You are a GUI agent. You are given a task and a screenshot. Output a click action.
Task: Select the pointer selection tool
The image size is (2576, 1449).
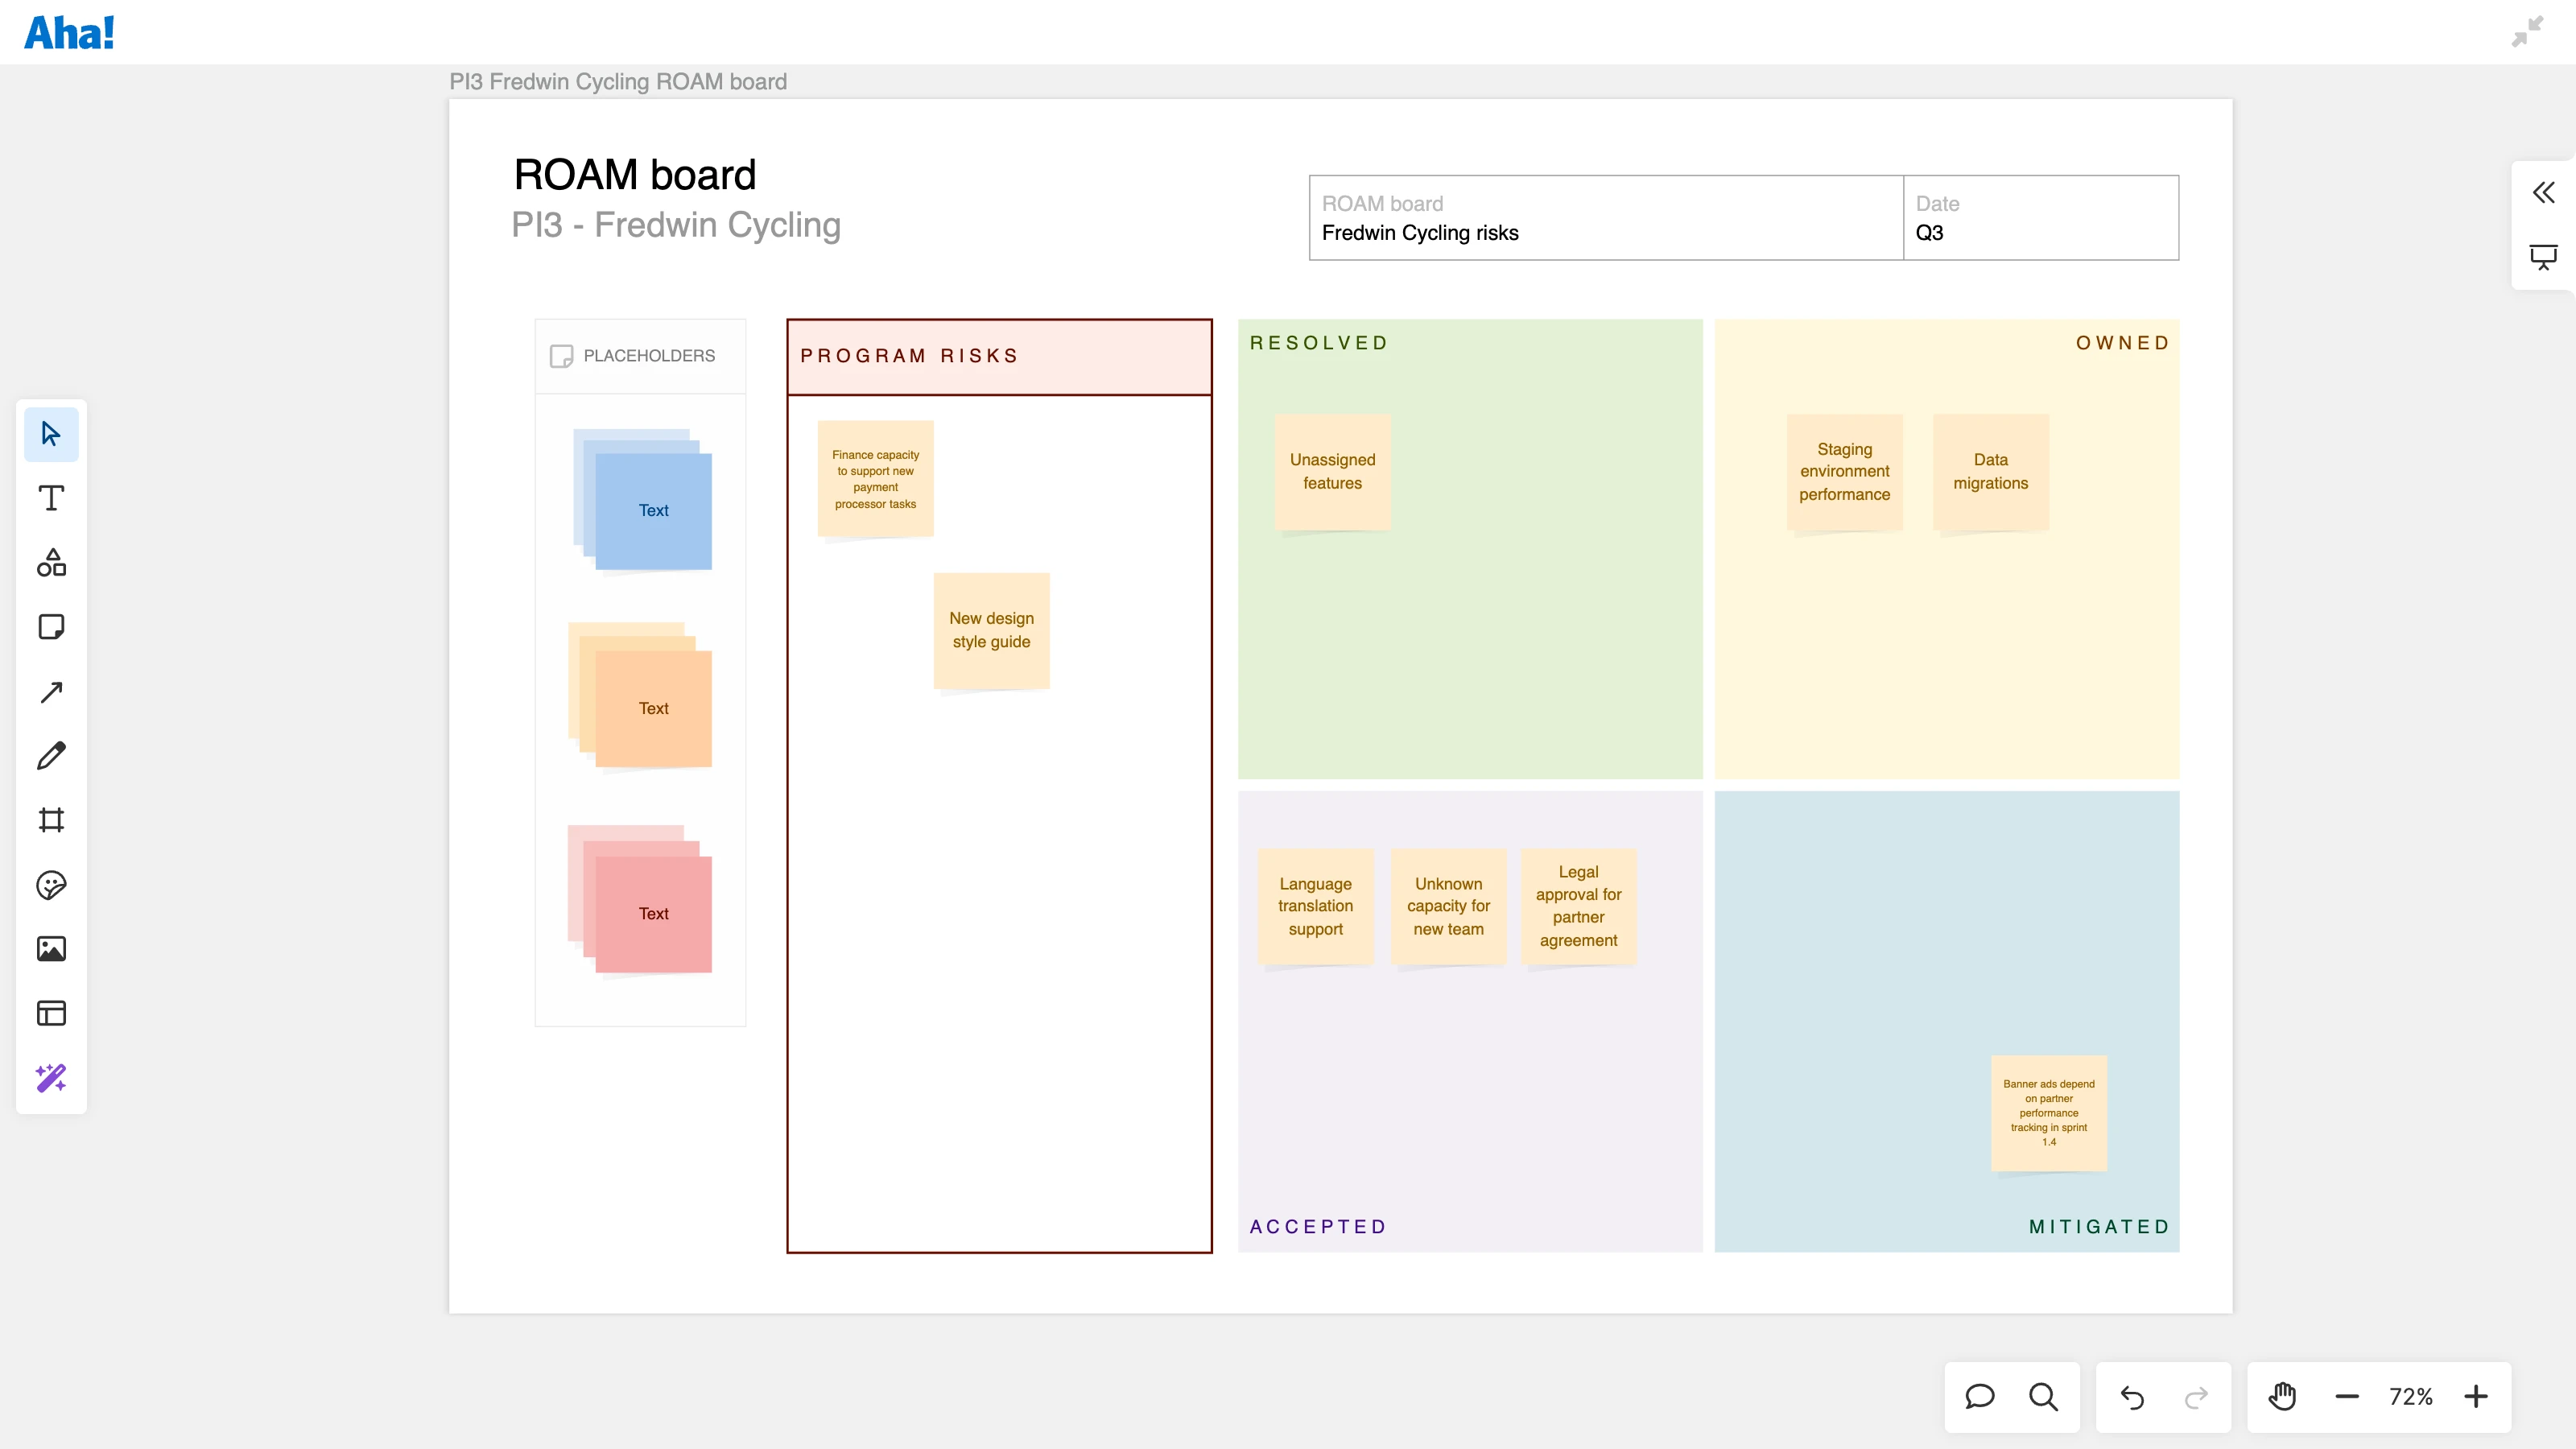(x=51, y=434)
